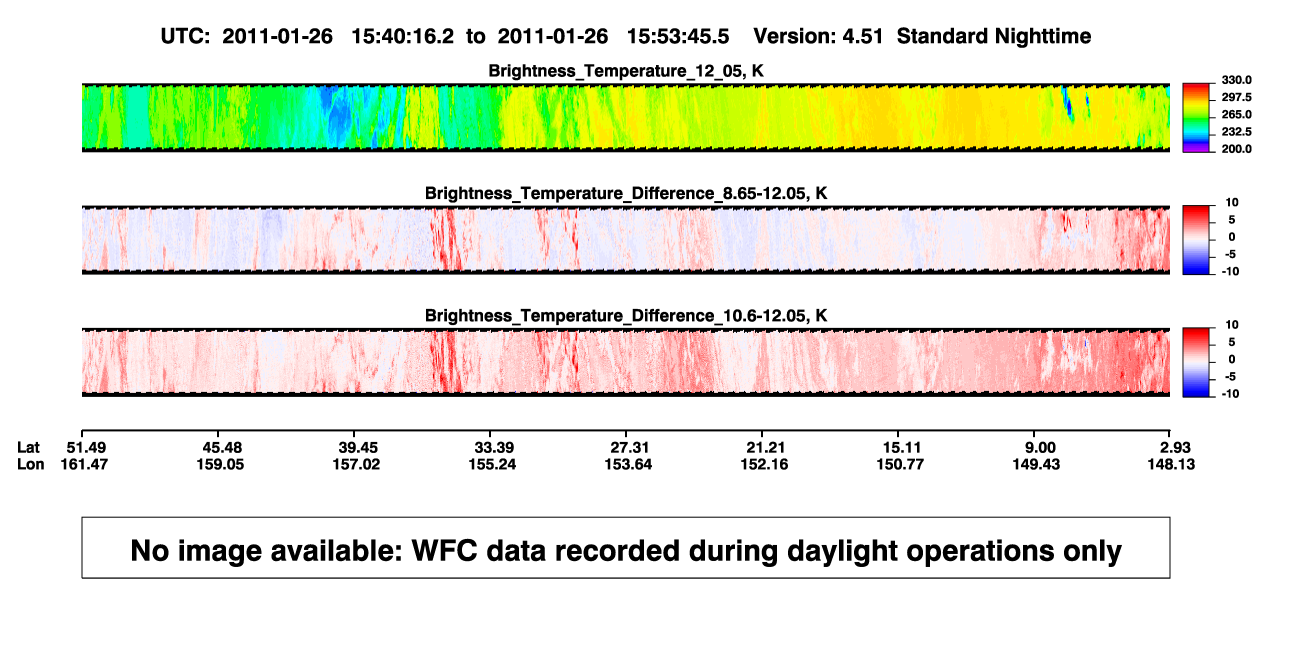This screenshot has width=1300, height=667.
Task: Click the 'UTC:' label in the header
Action: [x=185, y=36]
